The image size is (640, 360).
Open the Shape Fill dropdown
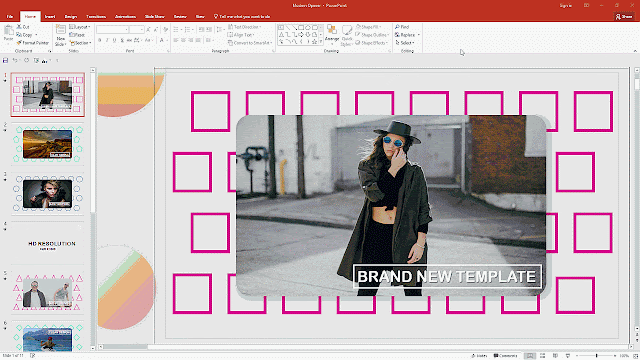point(369,27)
